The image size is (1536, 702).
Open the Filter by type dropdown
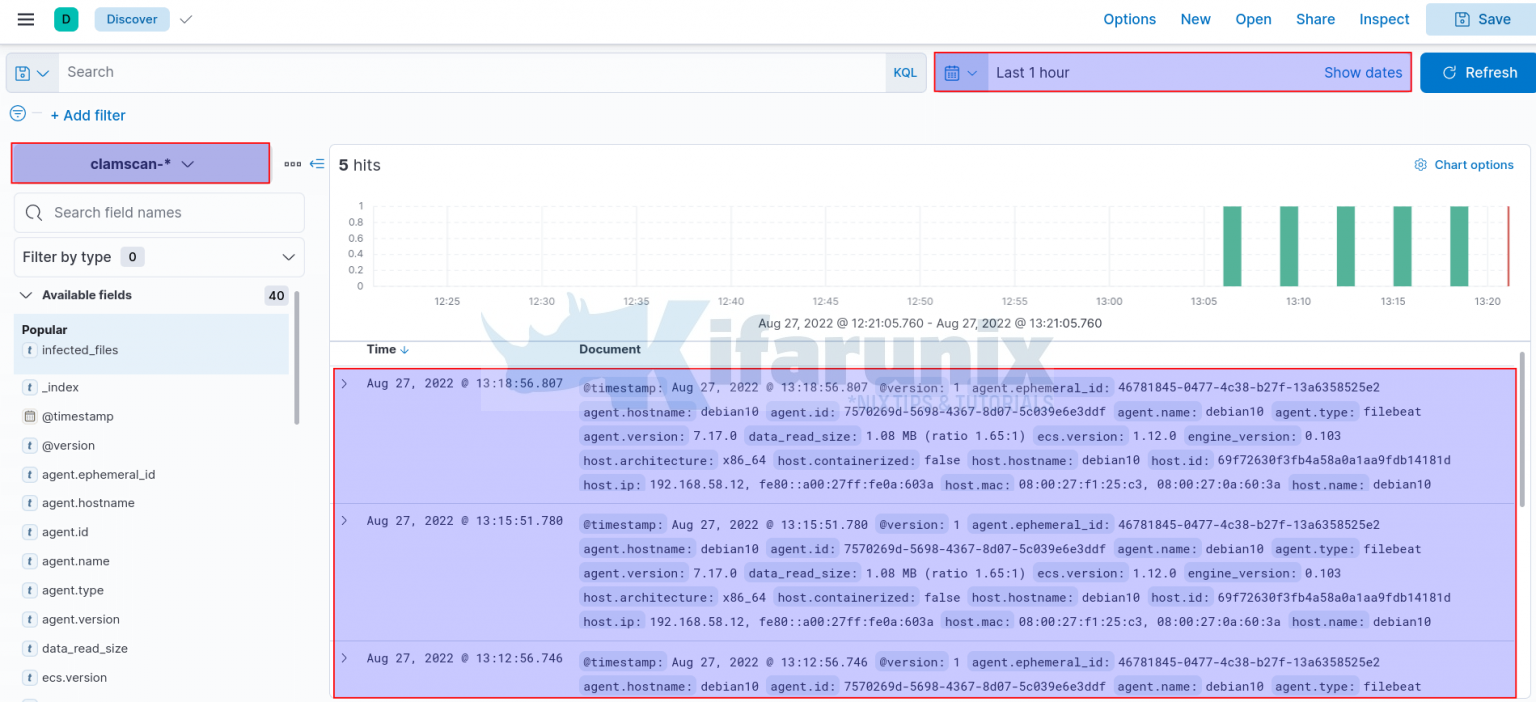point(157,257)
